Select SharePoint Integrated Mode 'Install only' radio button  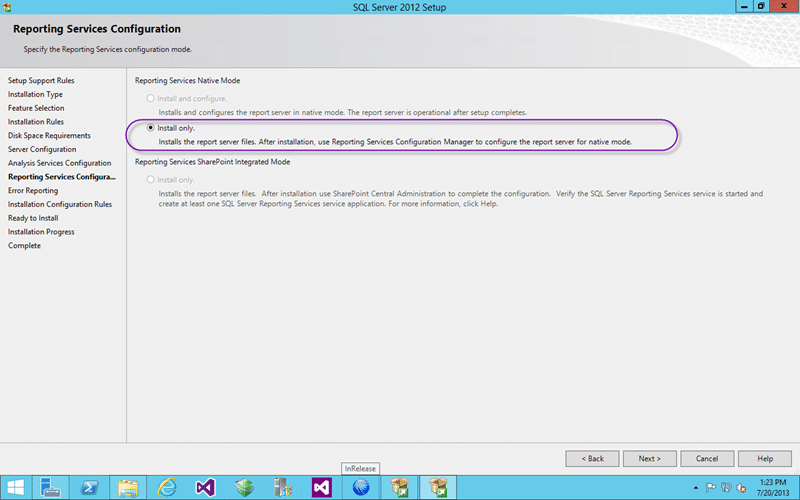pyautogui.click(x=151, y=180)
